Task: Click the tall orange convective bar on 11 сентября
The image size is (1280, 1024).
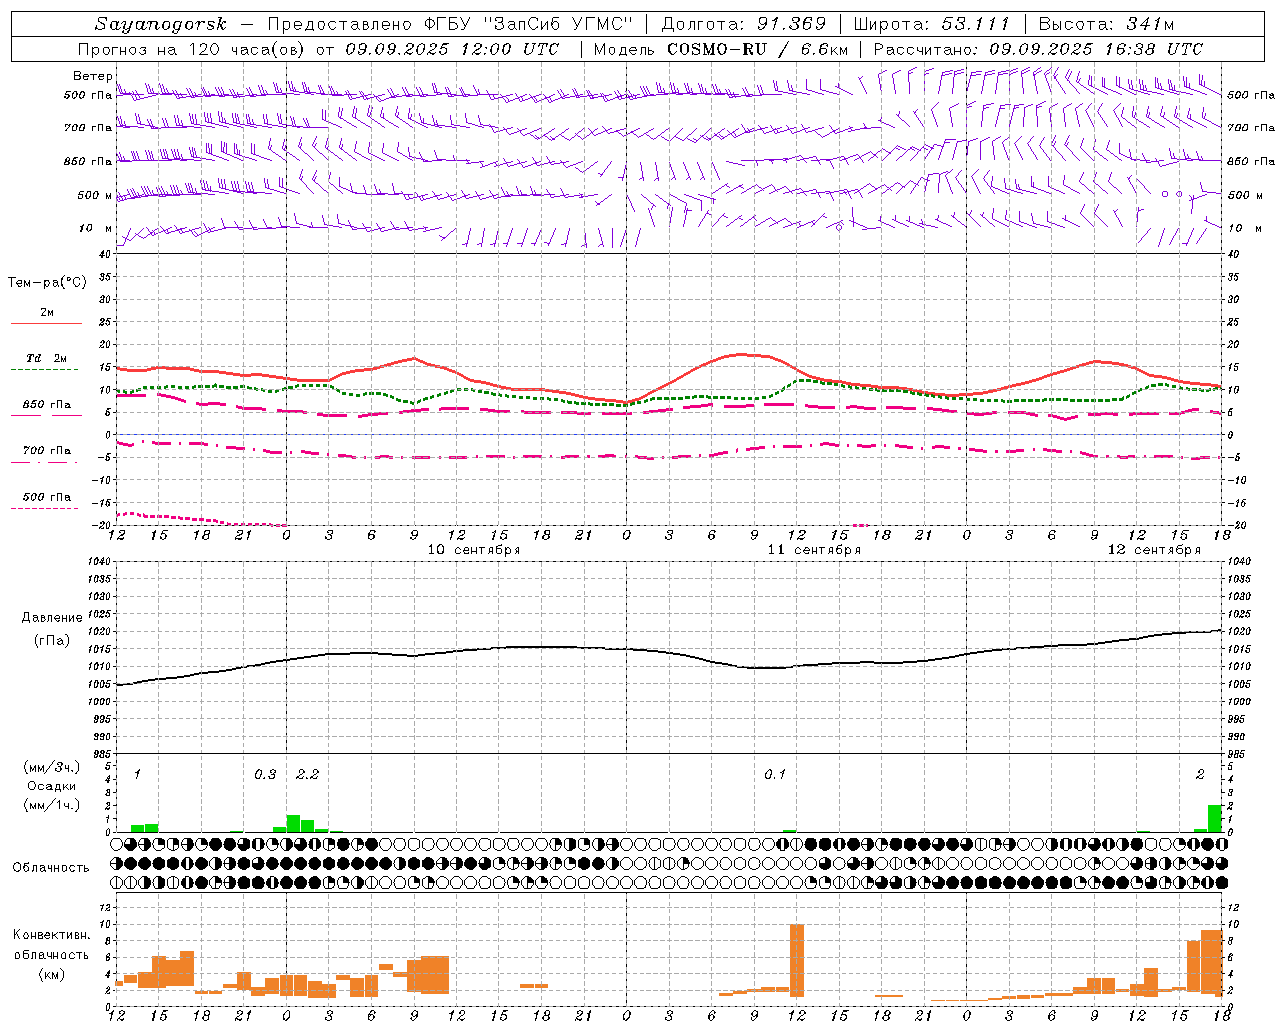Action: (797, 960)
